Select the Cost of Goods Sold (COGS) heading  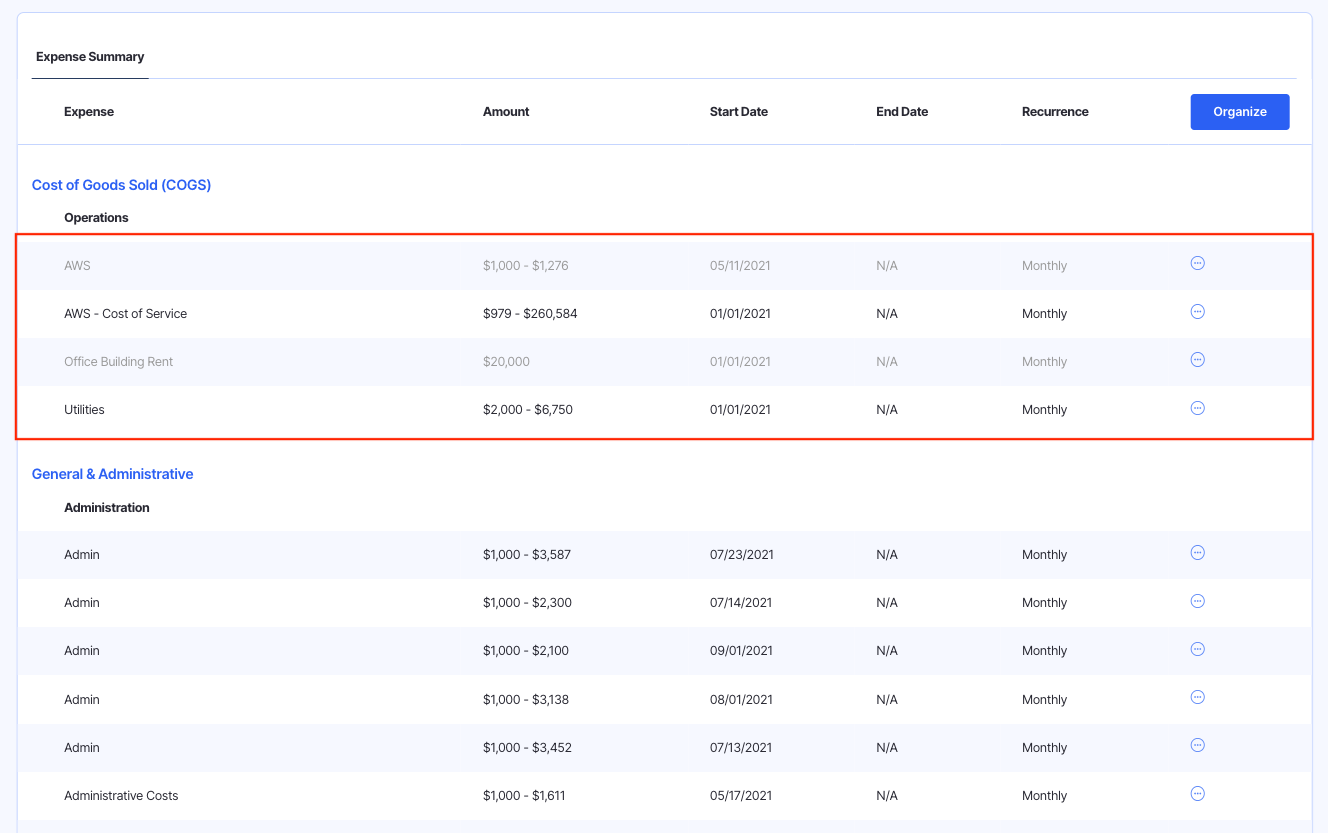coord(121,185)
